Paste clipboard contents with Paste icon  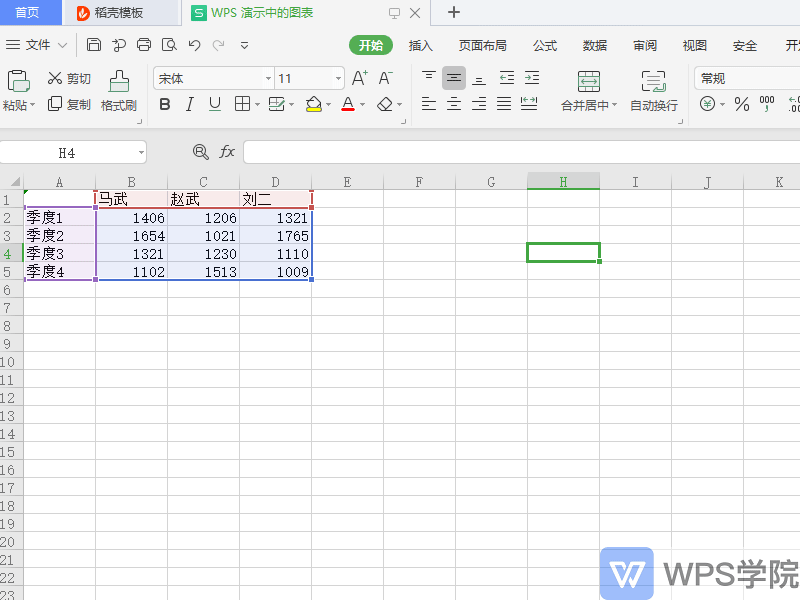point(18,82)
